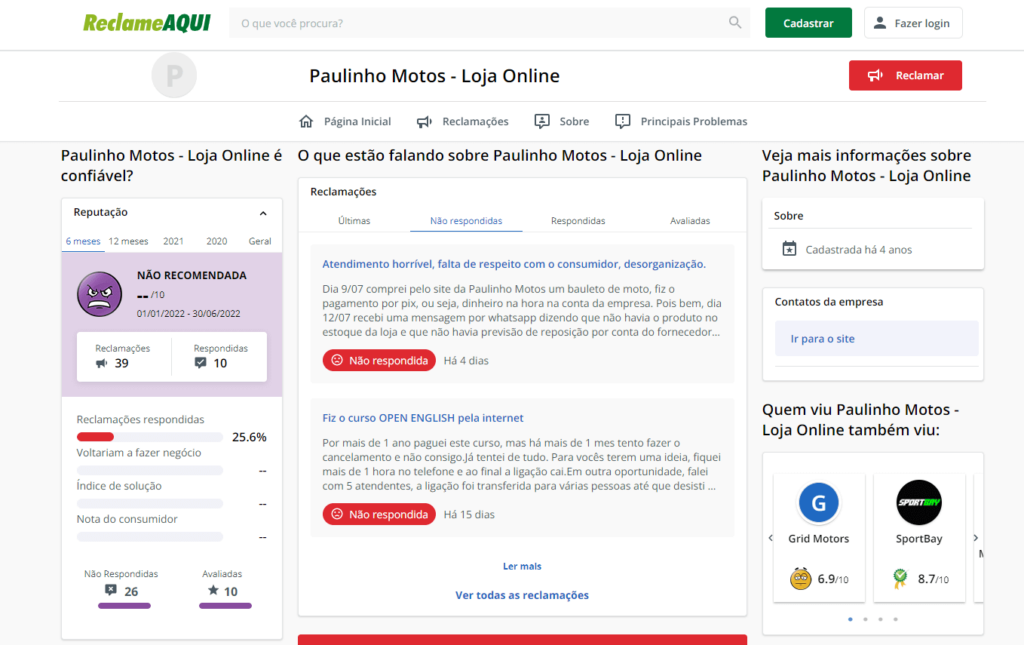This screenshot has width=1024, height=645.
Task: Click the calendar icon beside Cadastrada há 4 anos
Action: 791,249
